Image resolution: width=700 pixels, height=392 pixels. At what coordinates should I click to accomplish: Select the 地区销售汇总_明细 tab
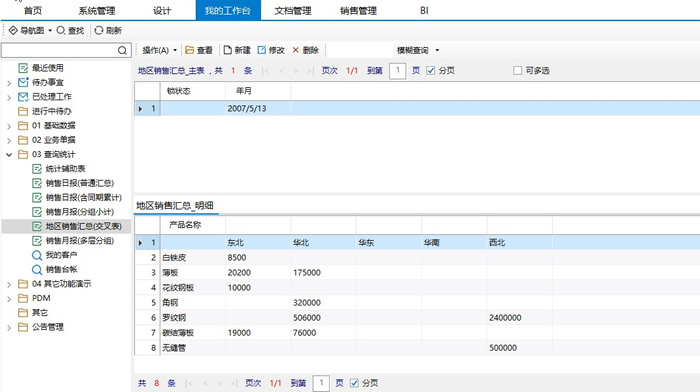[175, 205]
